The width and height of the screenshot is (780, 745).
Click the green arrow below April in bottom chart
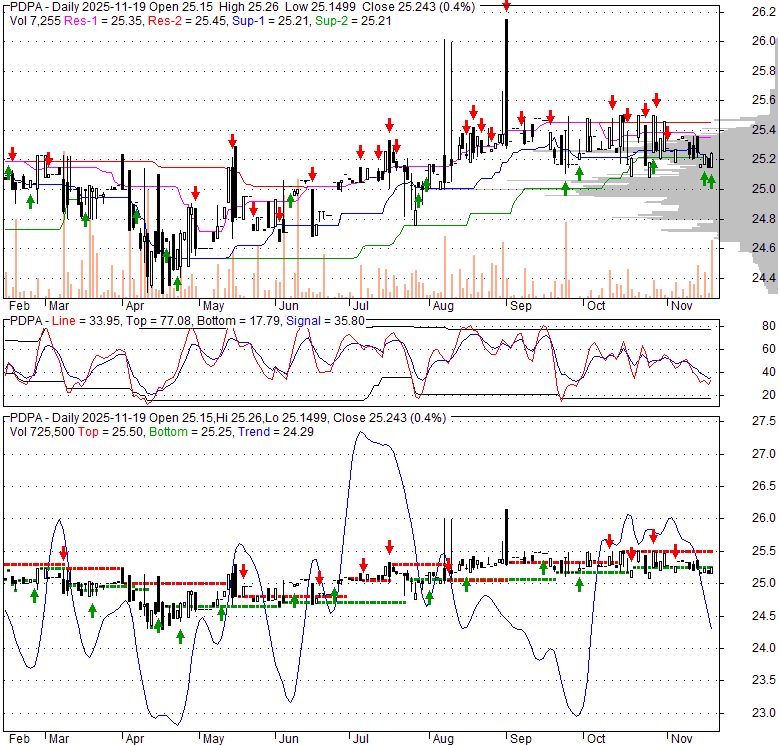[157, 624]
